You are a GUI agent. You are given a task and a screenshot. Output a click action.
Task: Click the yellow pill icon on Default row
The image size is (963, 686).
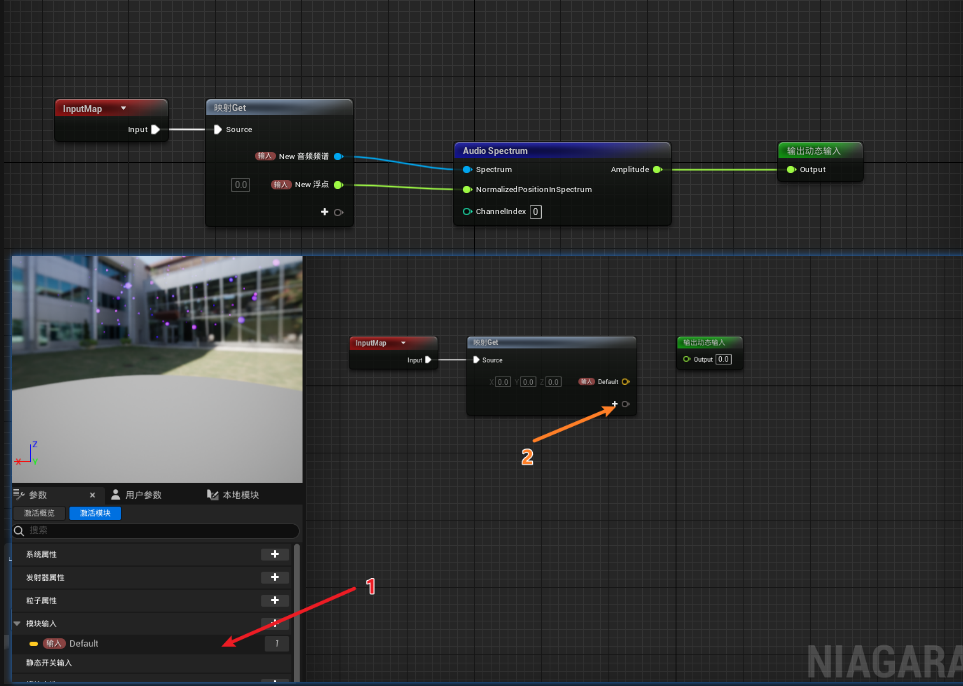coord(34,644)
